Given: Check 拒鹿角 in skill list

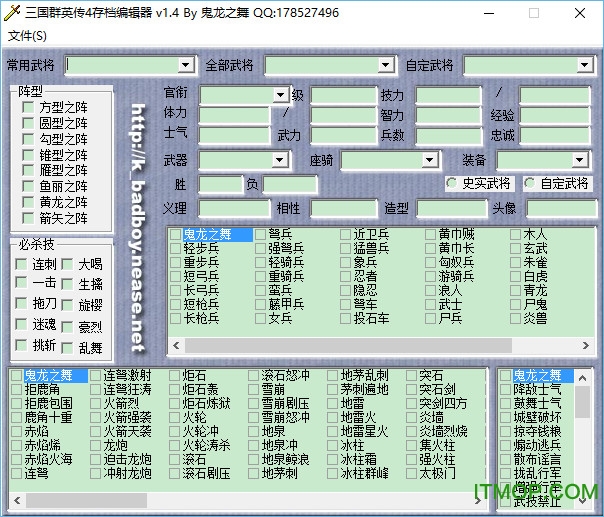Looking at the screenshot, I should pos(17,389).
